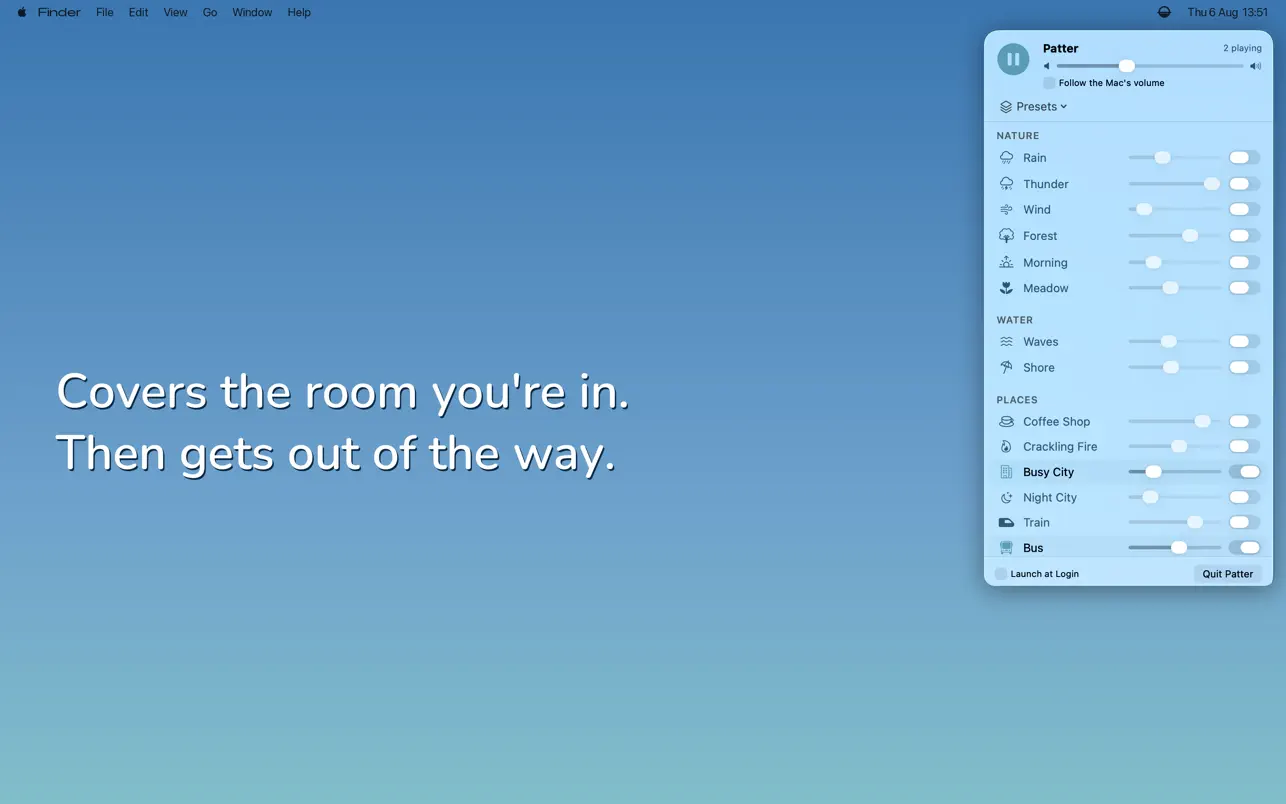Click the Presets stacked layers icon
Image resolution: width=1286 pixels, height=804 pixels.
tap(1006, 107)
